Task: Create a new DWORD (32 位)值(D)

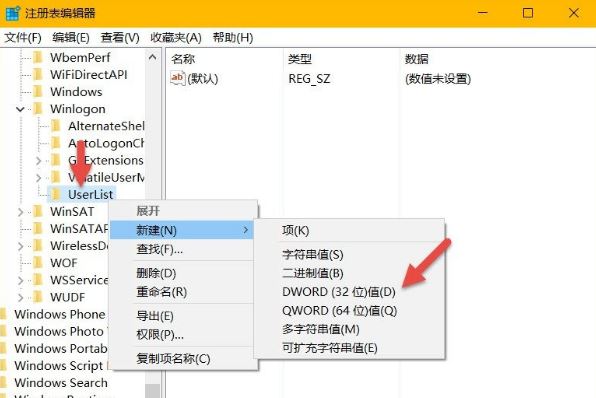Action: coord(349,292)
